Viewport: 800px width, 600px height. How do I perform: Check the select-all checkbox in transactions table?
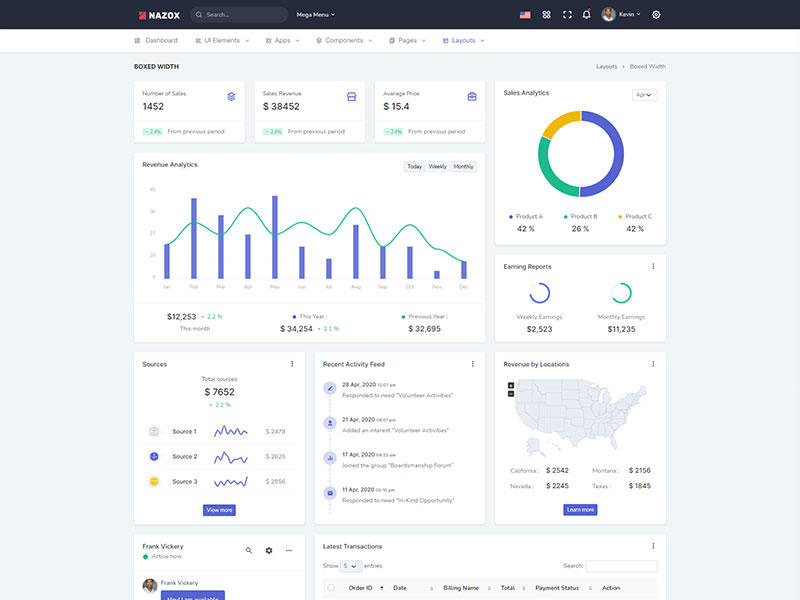click(331, 588)
